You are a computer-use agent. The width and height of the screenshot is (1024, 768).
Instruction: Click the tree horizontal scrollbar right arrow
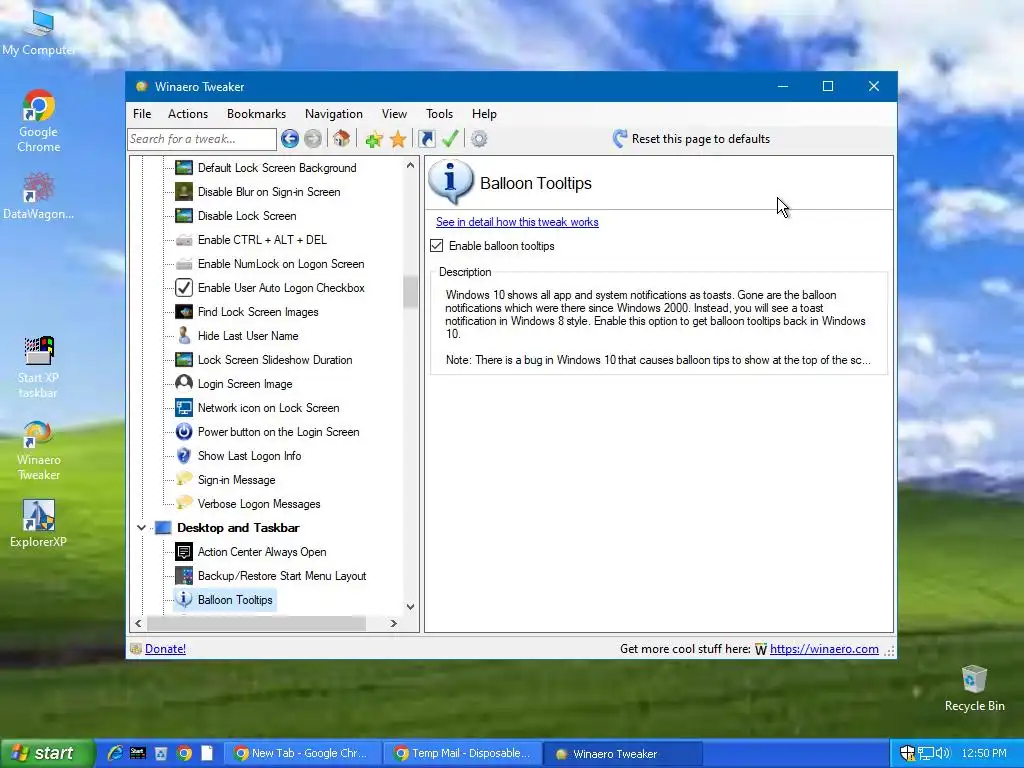[393, 623]
